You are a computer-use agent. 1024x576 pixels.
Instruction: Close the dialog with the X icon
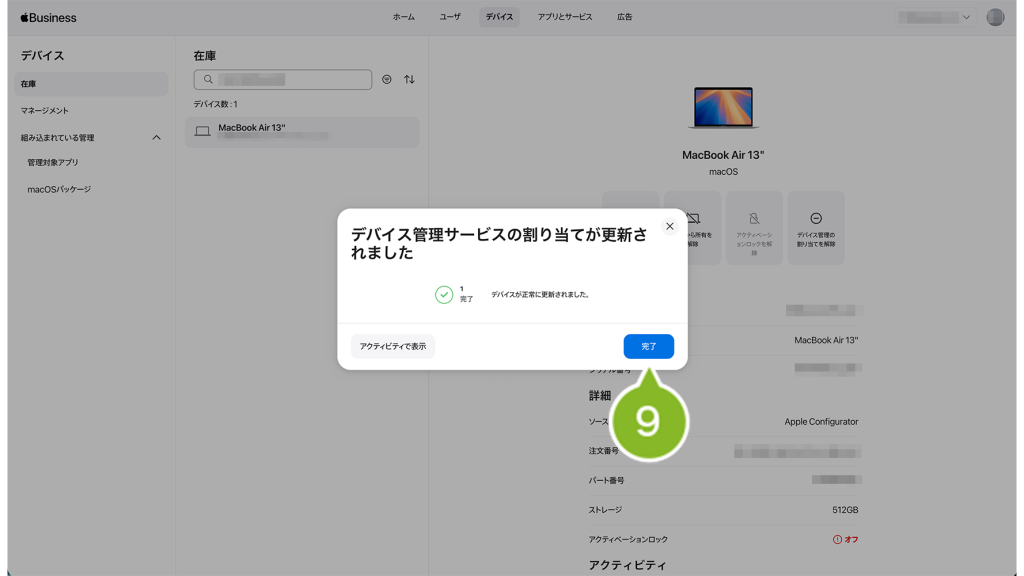pos(670,226)
